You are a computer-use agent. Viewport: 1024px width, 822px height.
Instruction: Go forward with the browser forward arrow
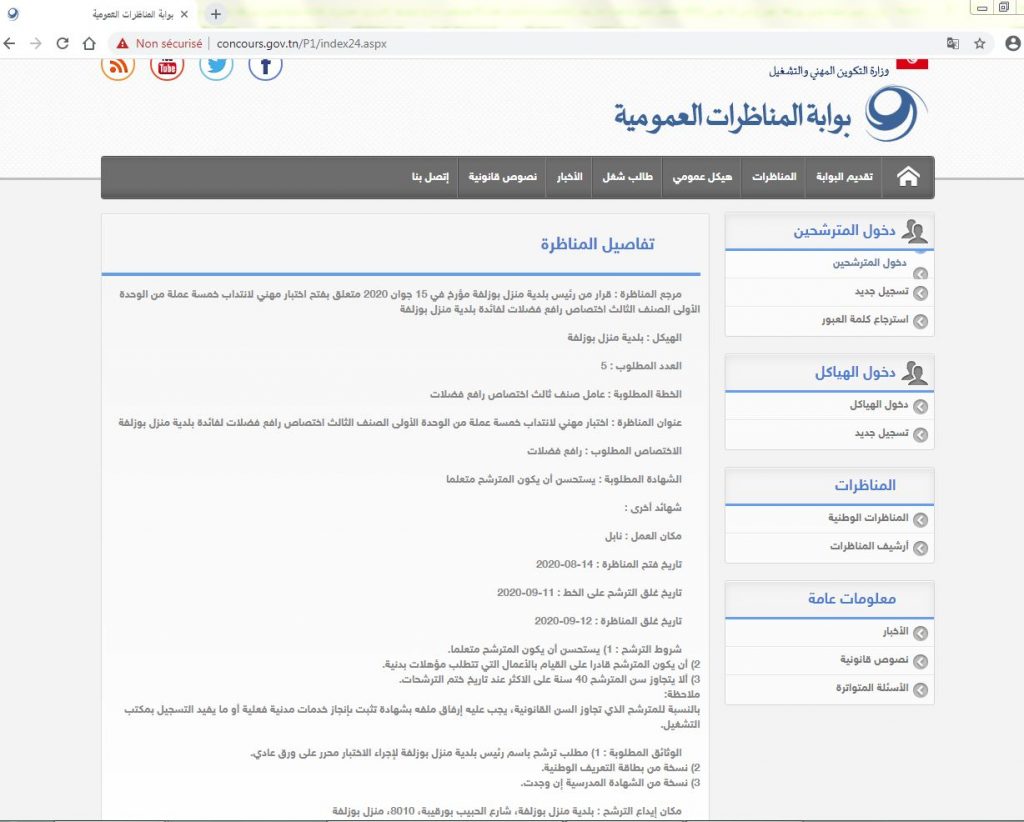pos(36,44)
